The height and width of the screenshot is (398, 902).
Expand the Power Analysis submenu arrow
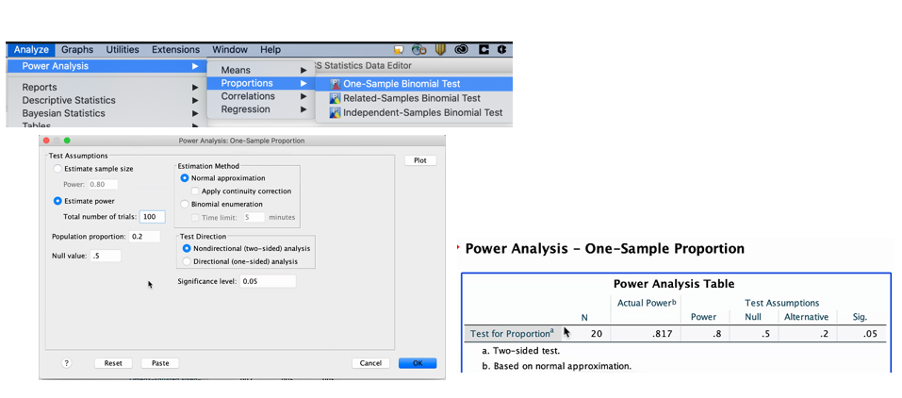point(195,66)
